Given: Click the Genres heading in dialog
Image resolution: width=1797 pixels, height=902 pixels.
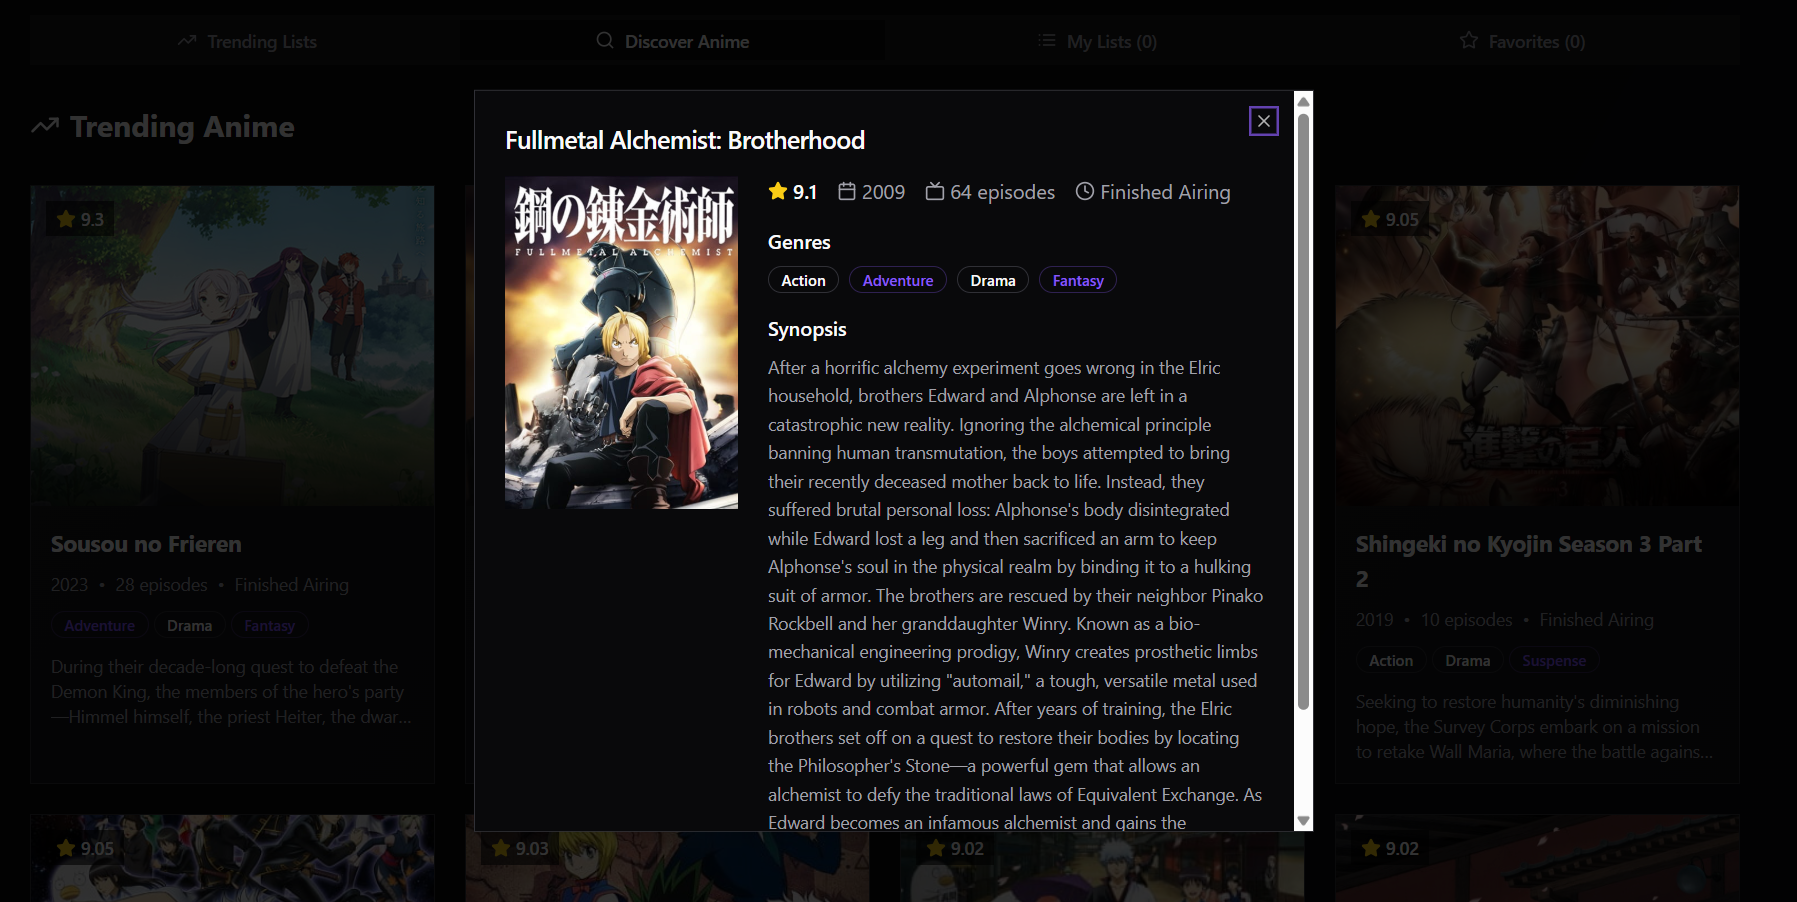Looking at the screenshot, I should coord(799,242).
